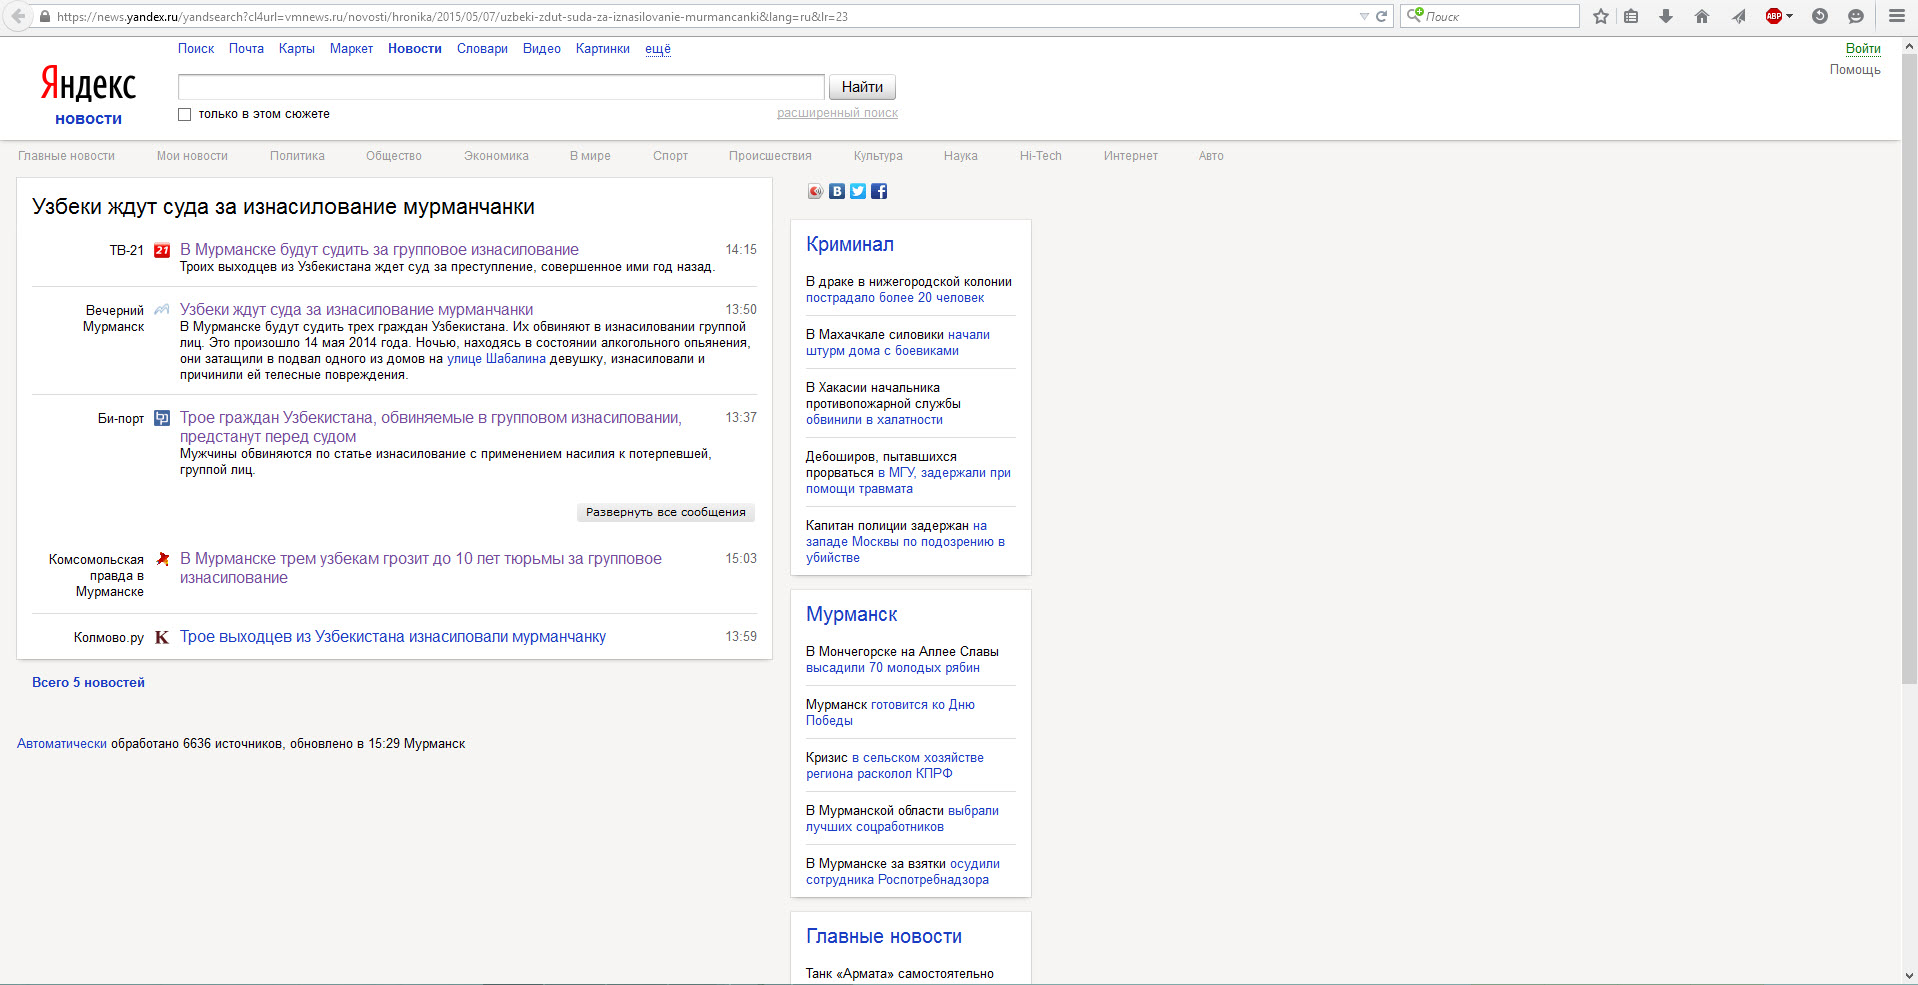Open the 'Всего 5 новостей' link

88,683
